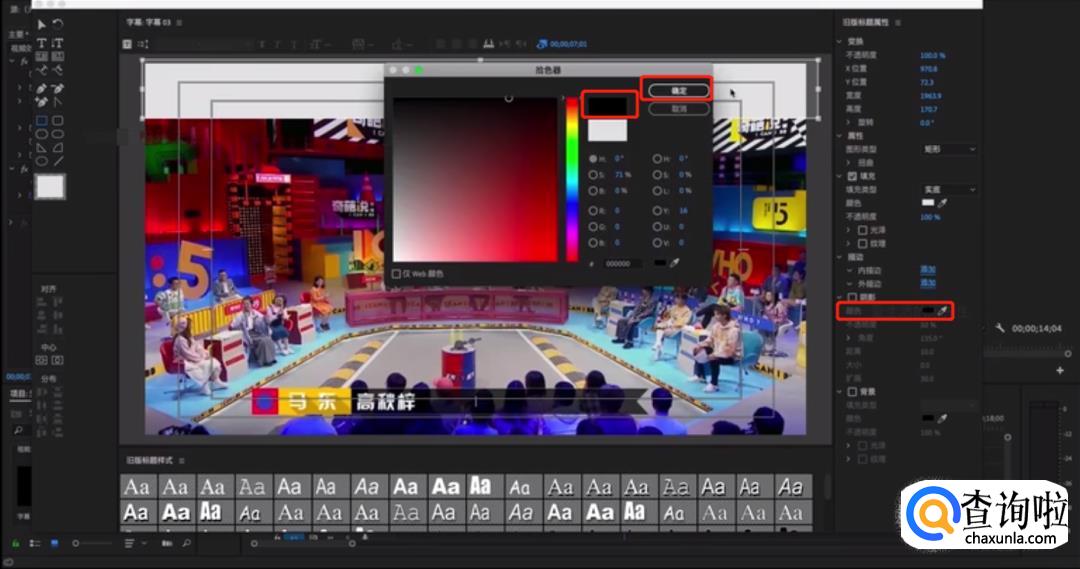Click the title template icon in toolbar

[x=127, y=43]
